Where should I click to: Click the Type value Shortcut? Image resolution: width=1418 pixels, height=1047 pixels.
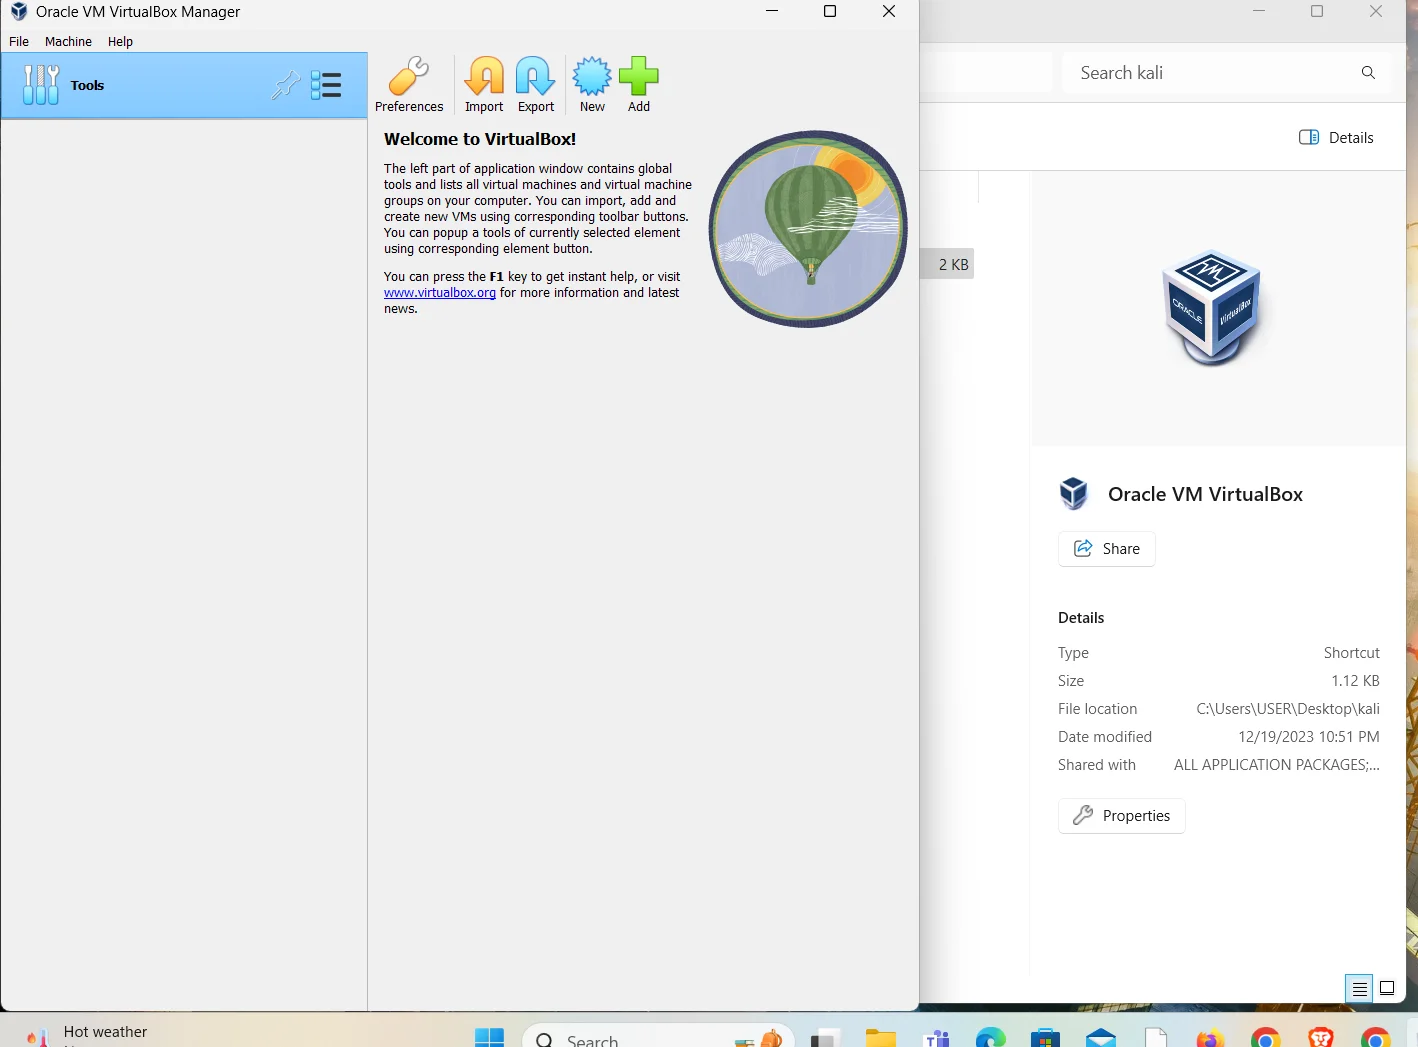click(x=1351, y=653)
